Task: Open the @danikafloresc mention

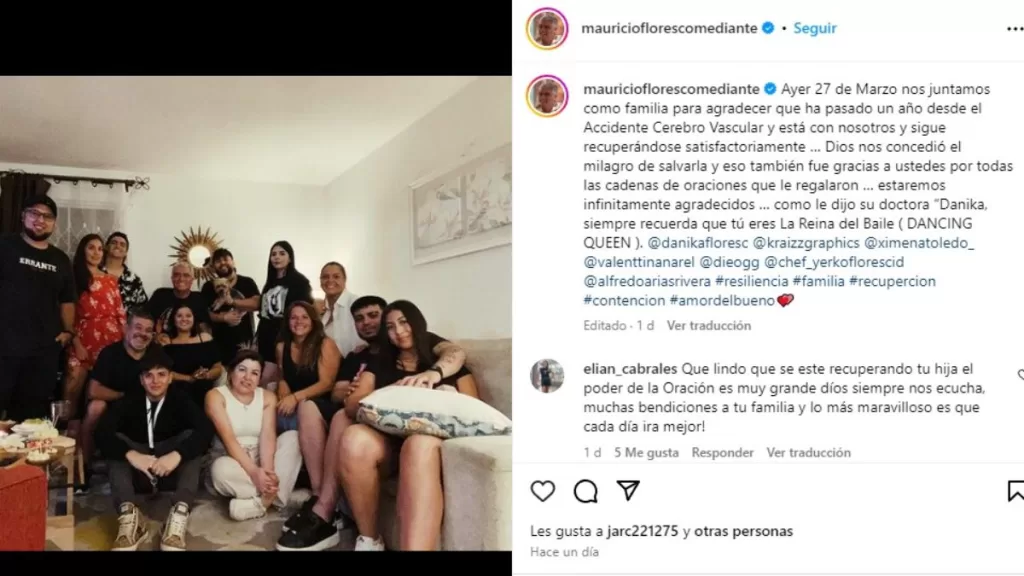Action: coord(697,243)
